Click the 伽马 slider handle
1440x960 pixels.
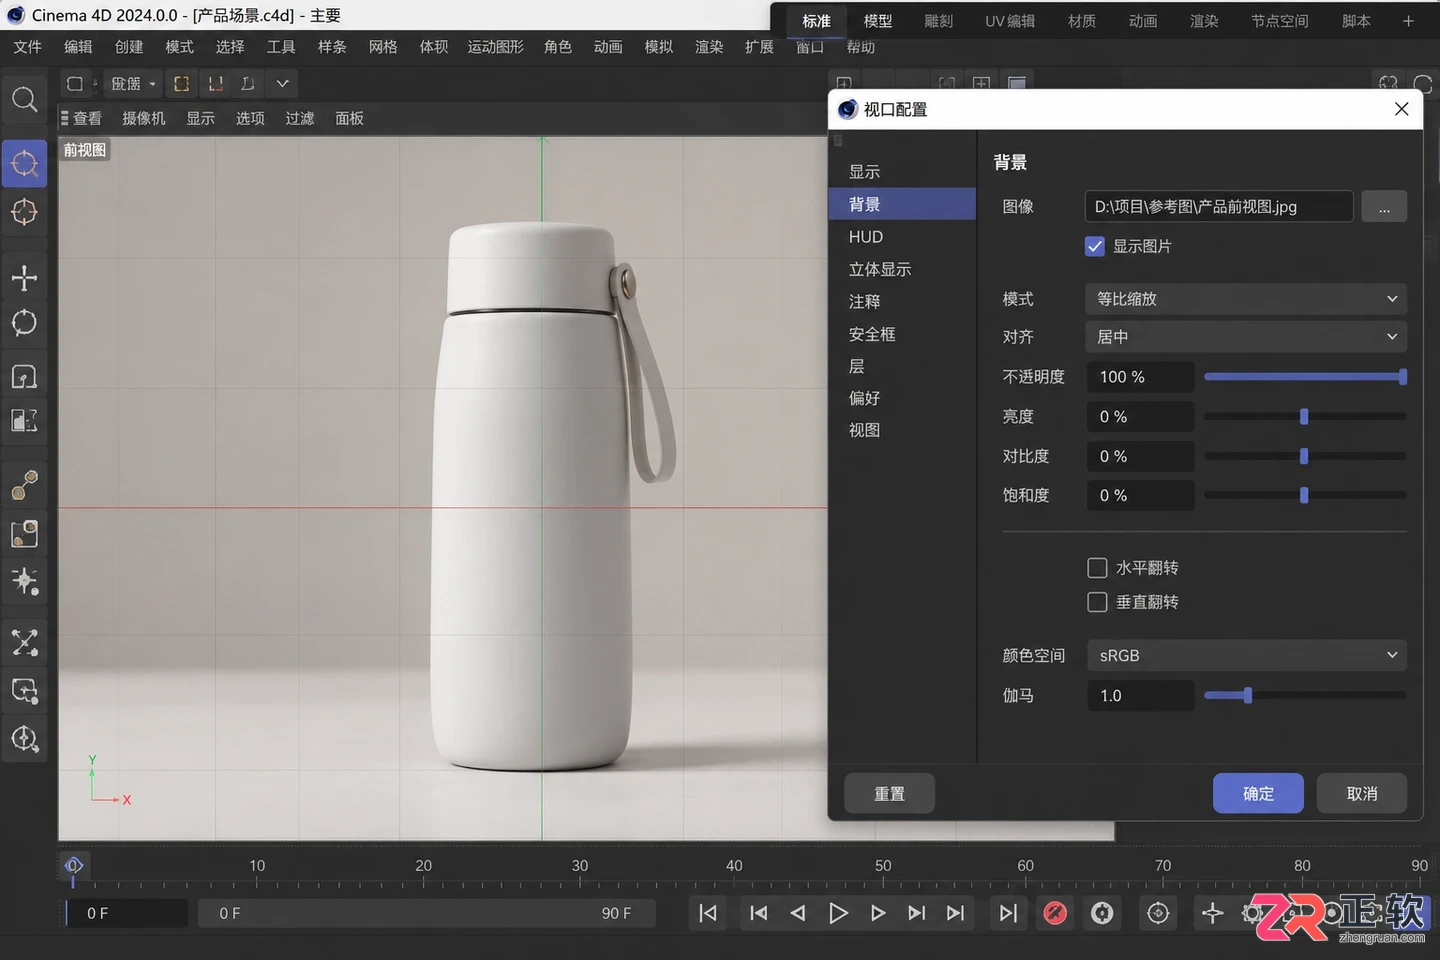pos(1248,695)
